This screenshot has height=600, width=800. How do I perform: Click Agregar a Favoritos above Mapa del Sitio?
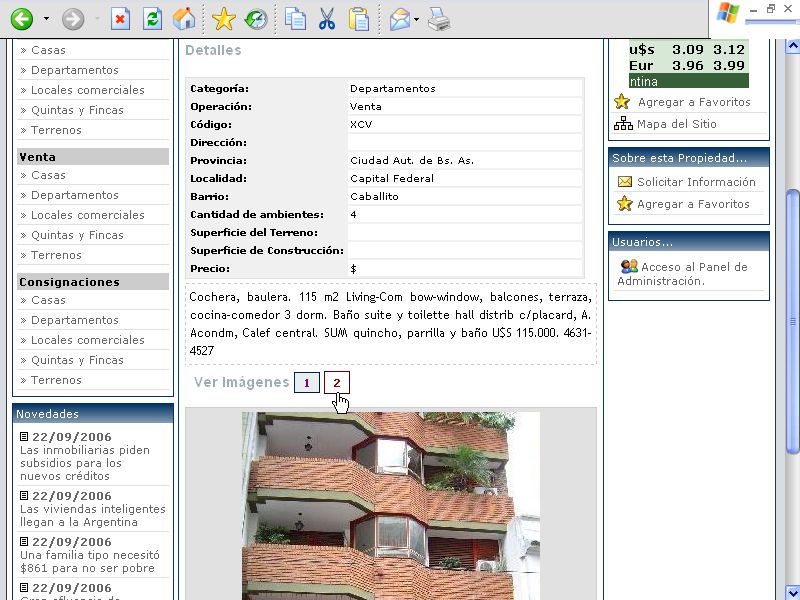[694, 102]
